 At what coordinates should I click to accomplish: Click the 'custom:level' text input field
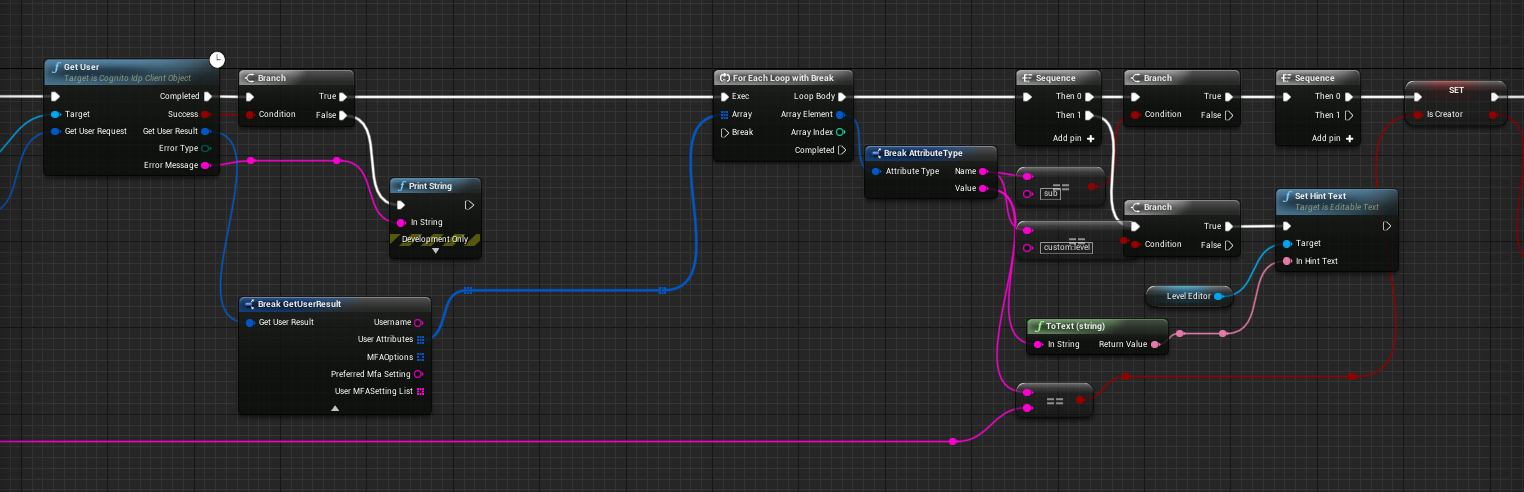[1066, 247]
